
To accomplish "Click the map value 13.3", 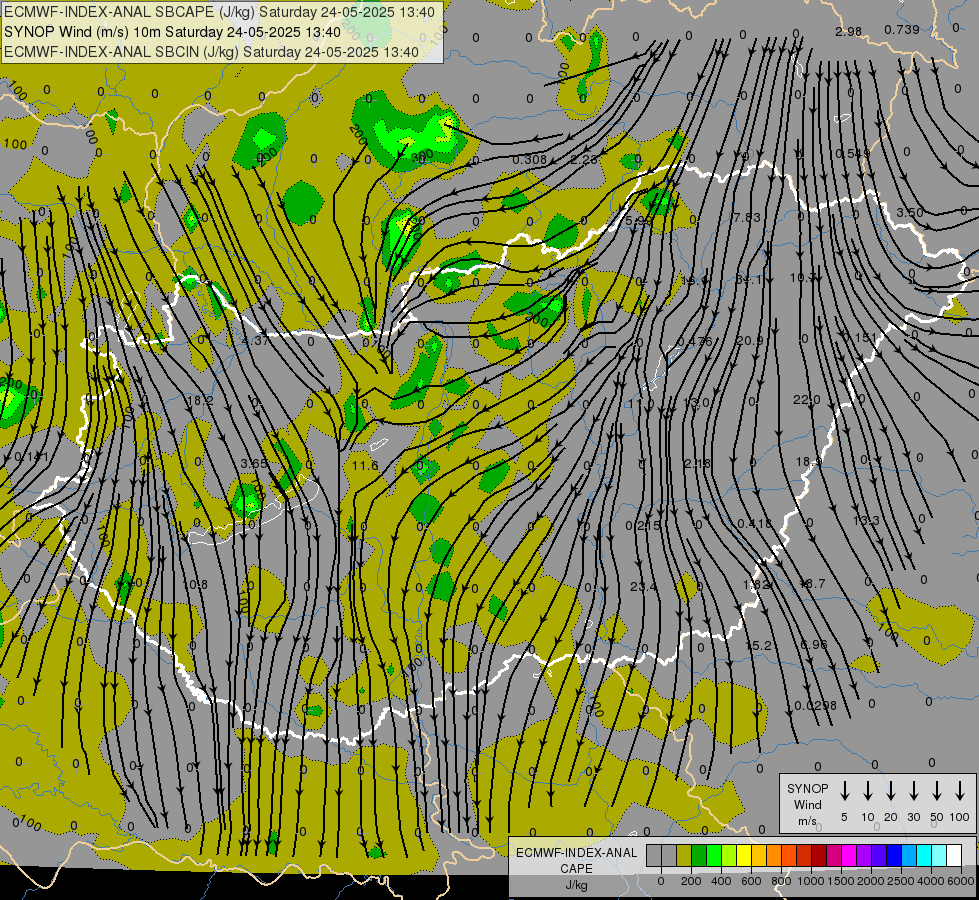I will pyautogui.click(x=866, y=520).
